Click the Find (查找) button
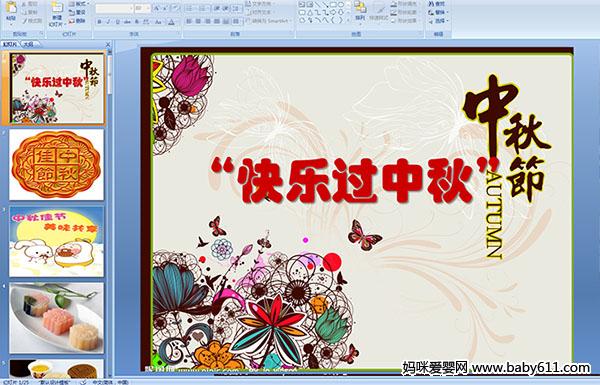Viewport: 600px width, 385px height. pos(437,4)
